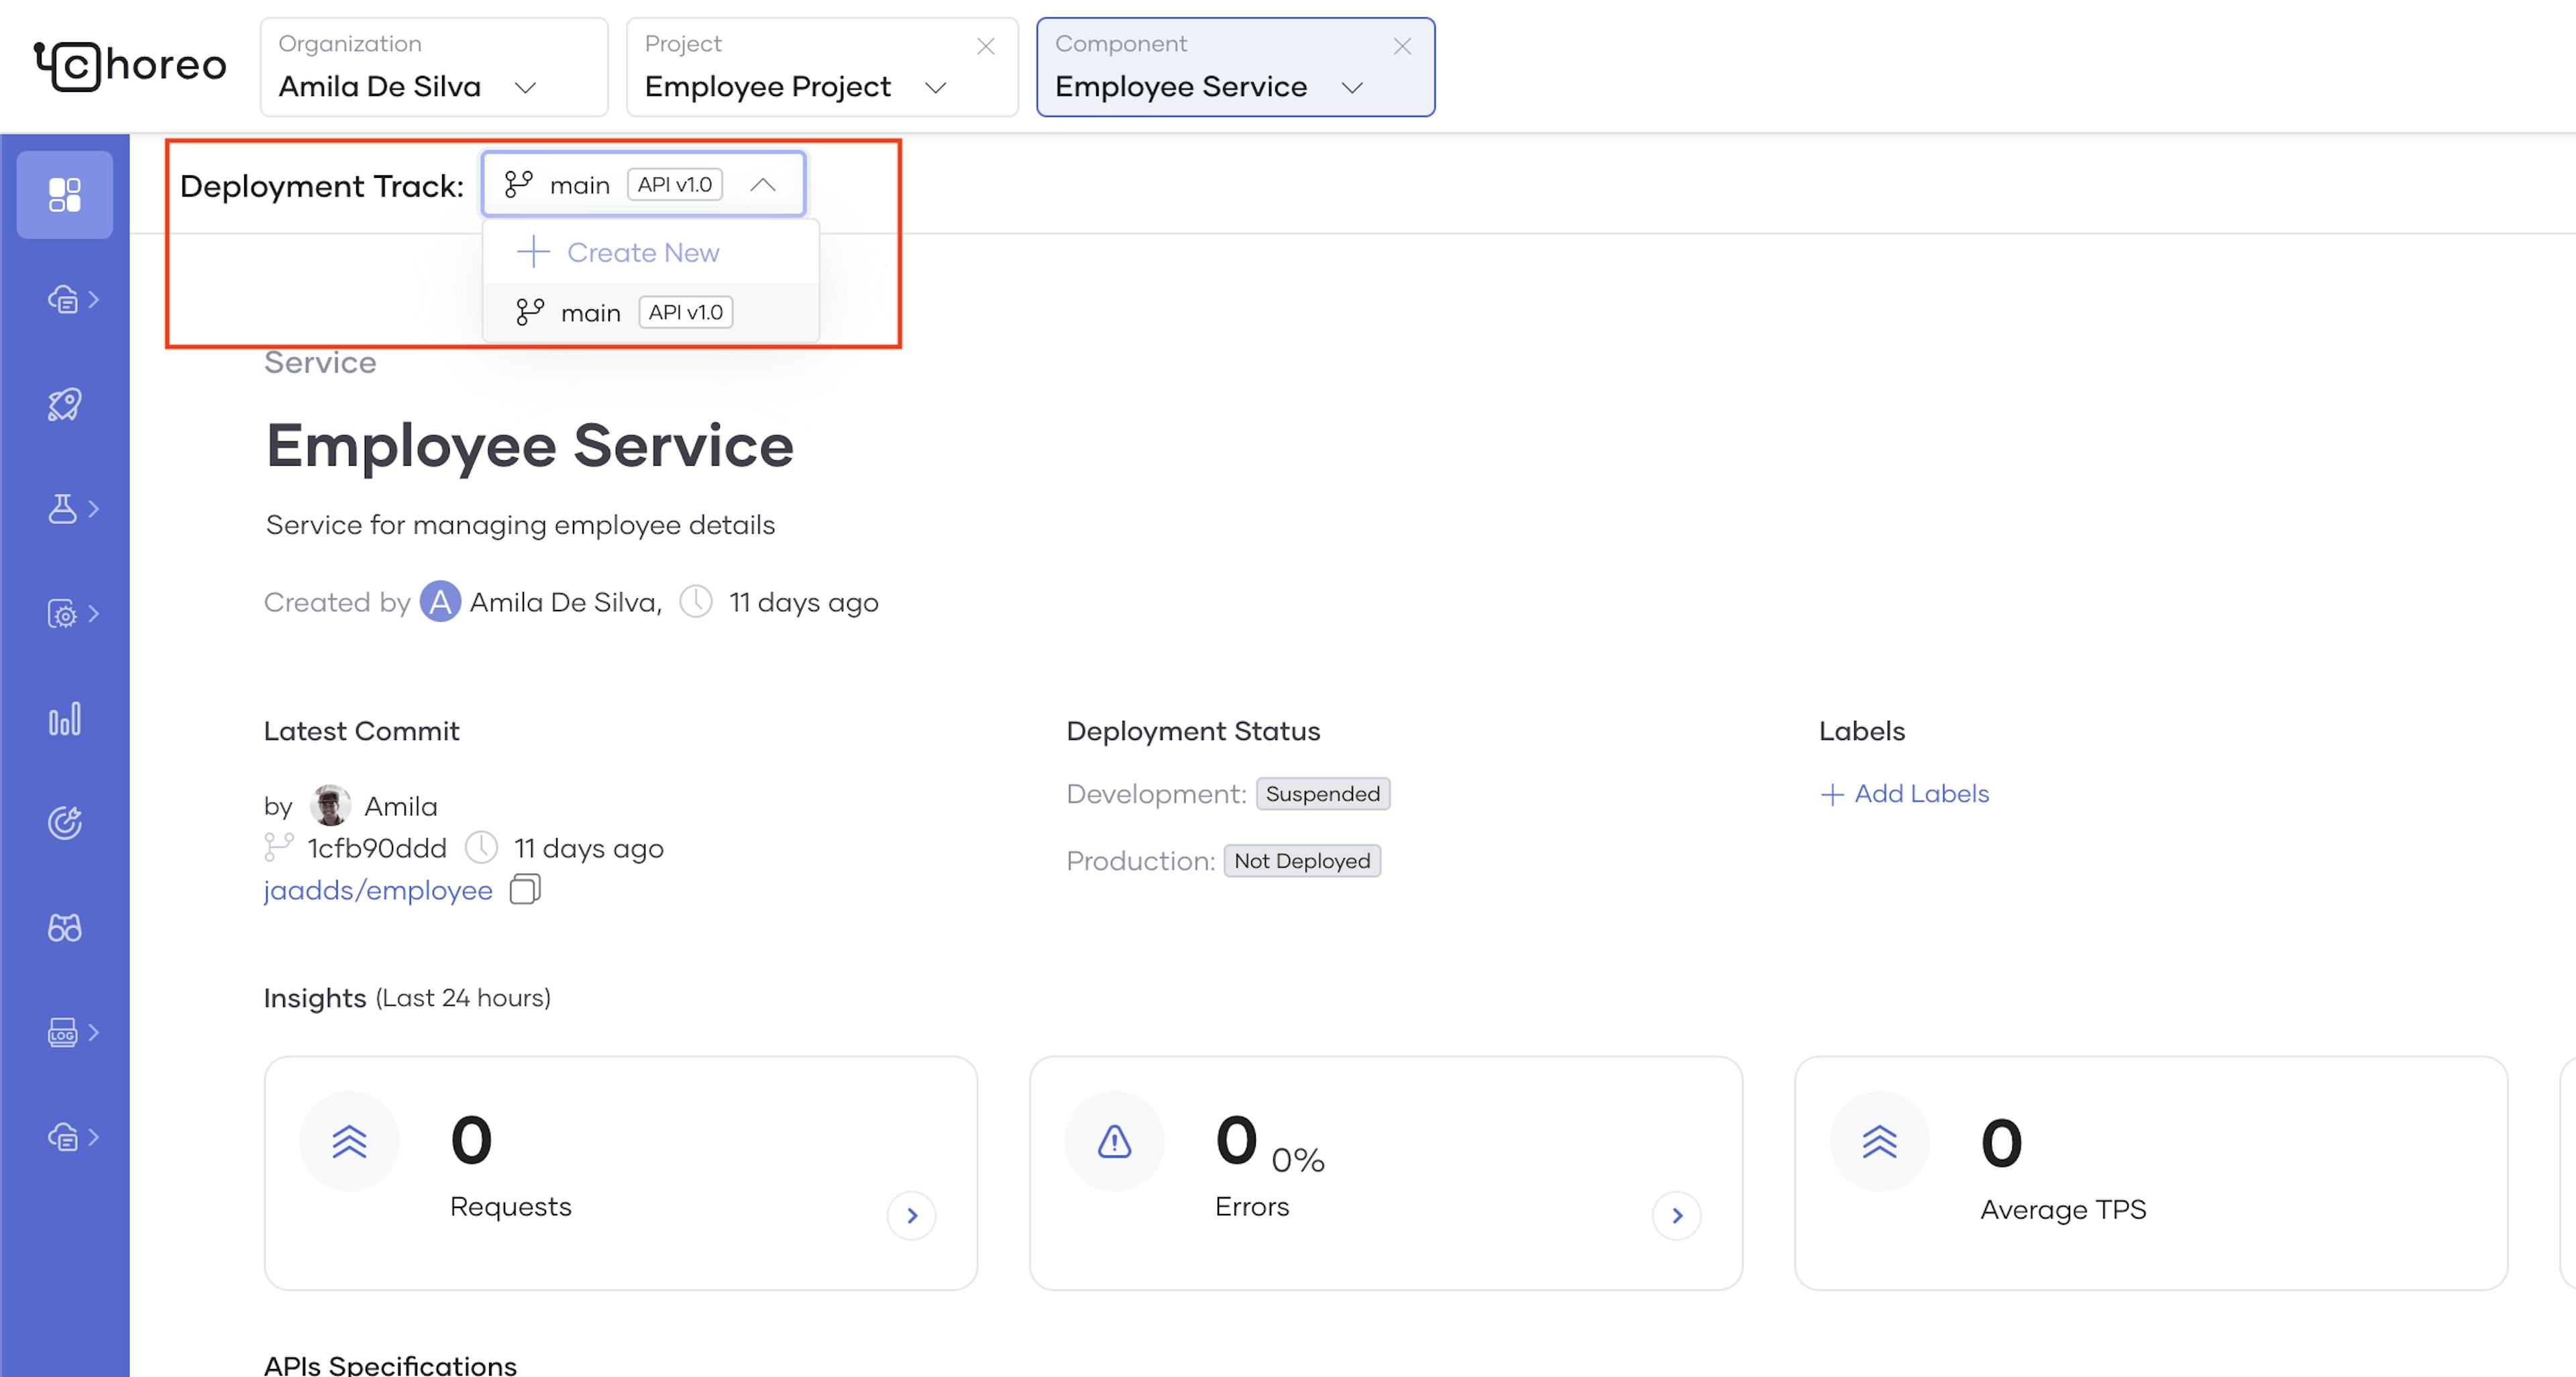Open the Manage gear sidebar icon
The width and height of the screenshot is (2576, 1377).
coord(63,614)
